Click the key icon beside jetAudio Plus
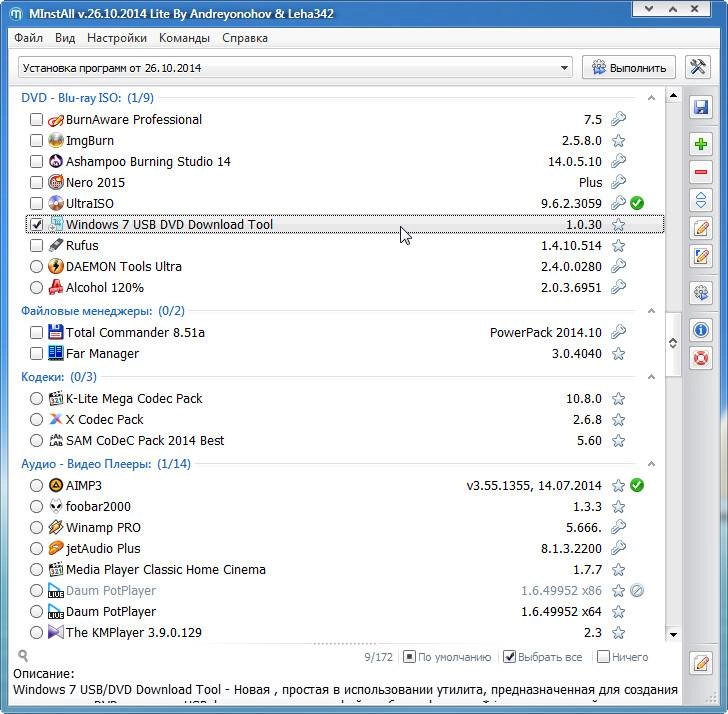728x714 pixels. coord(618,548)
